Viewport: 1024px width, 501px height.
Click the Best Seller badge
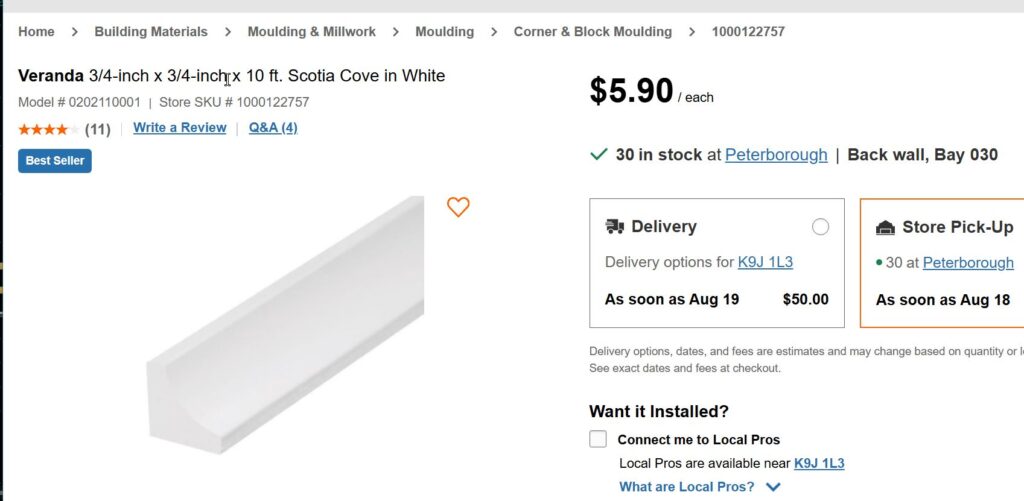[x=55, y=160]
